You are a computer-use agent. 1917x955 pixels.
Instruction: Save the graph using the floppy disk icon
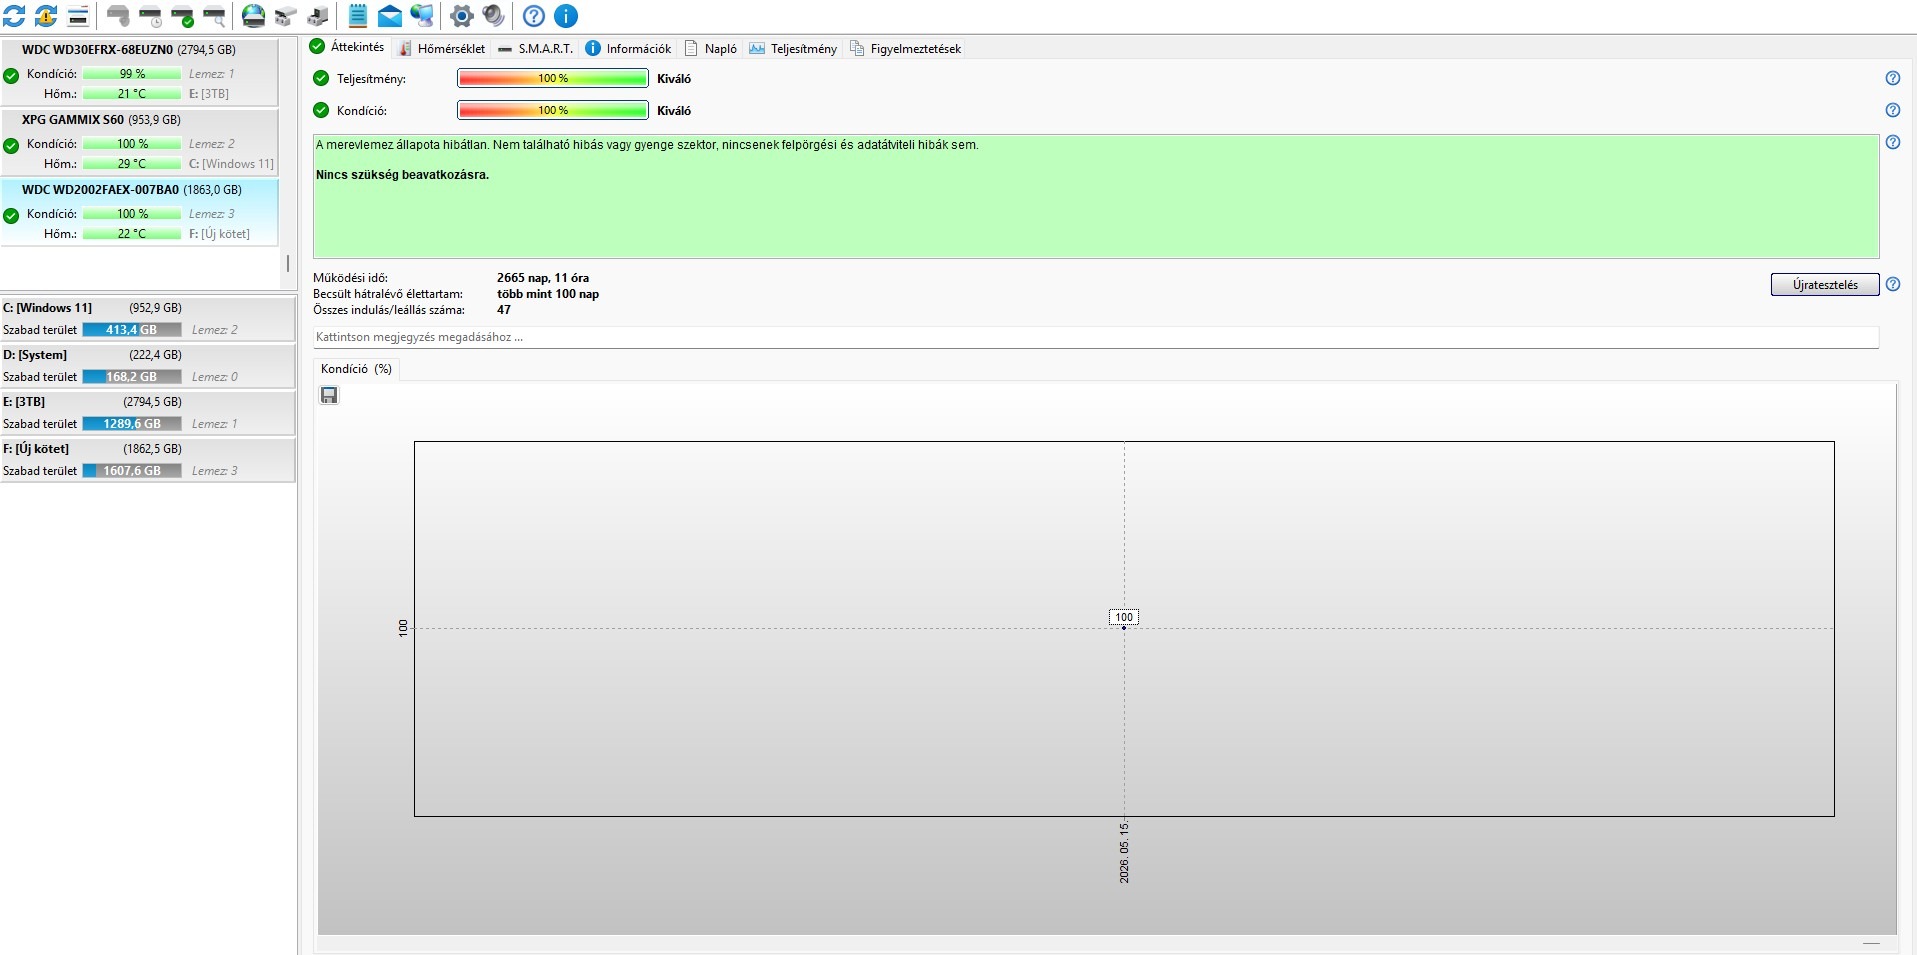tap(329, 395)
